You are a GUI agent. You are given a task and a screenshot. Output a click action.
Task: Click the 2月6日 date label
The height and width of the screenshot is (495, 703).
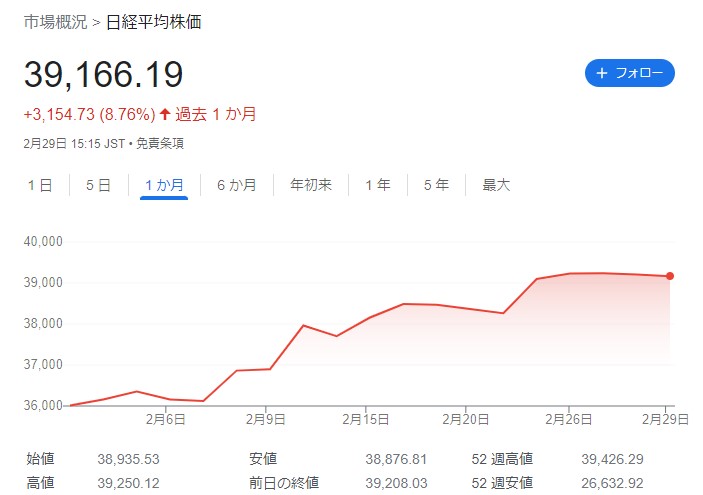tap(165, 419)
